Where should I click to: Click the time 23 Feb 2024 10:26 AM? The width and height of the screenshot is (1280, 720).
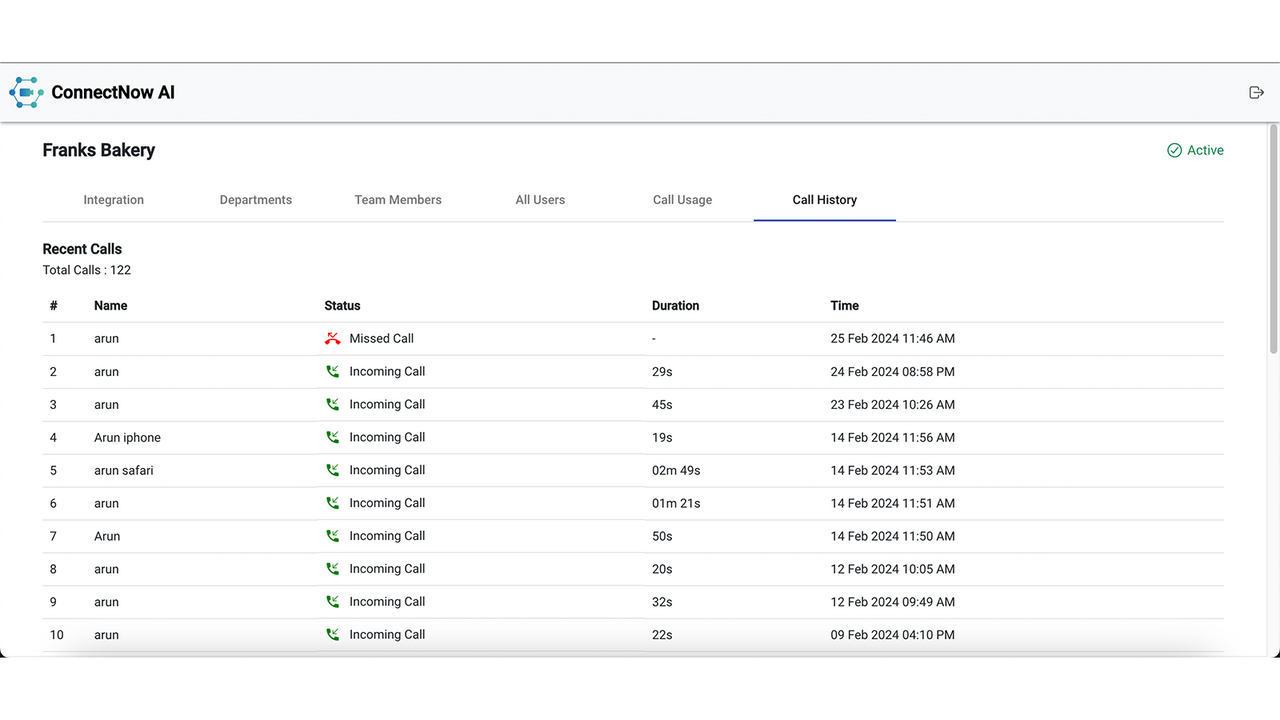[x=893, y=405]
